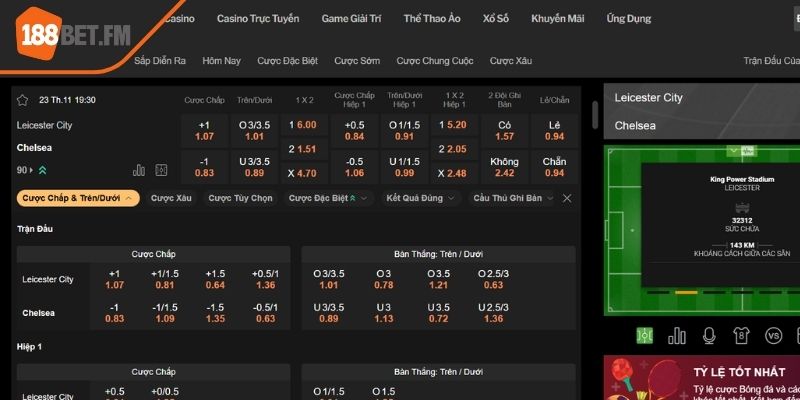This screenshot has height=400, width=800.
Task: Click green double-arrow icon next to 90
Action: [43, 170]
